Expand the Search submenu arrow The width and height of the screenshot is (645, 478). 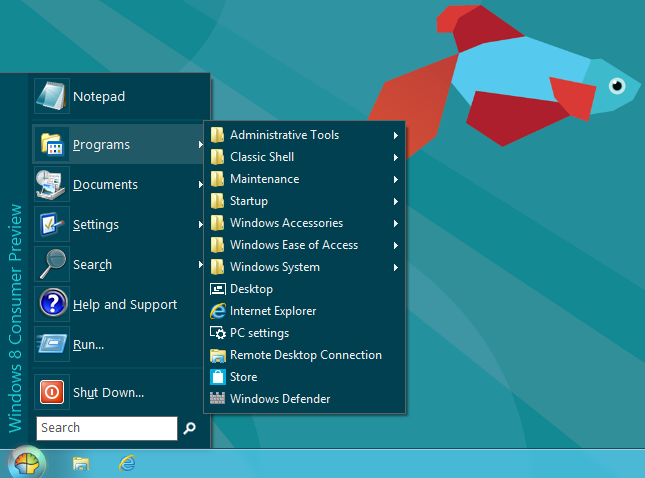click(200, 265)
